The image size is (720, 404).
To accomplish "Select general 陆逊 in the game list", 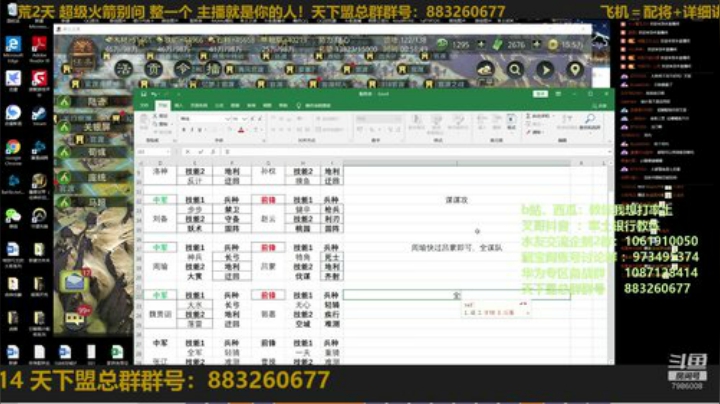I will 92,102.
